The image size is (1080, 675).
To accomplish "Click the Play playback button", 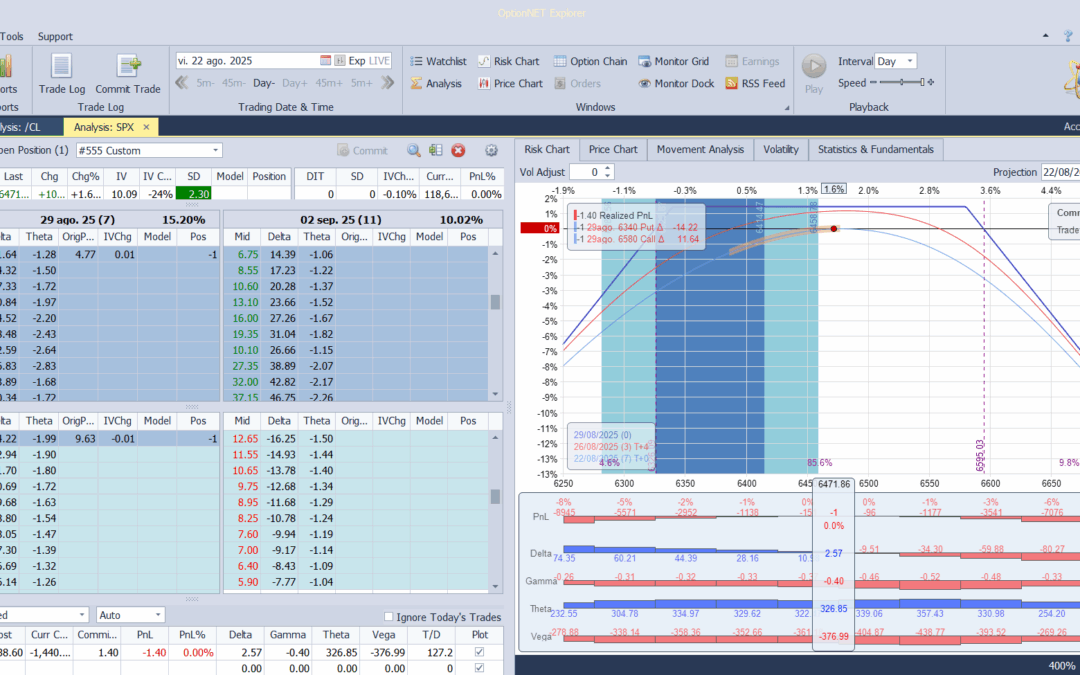I will point(814,74).
